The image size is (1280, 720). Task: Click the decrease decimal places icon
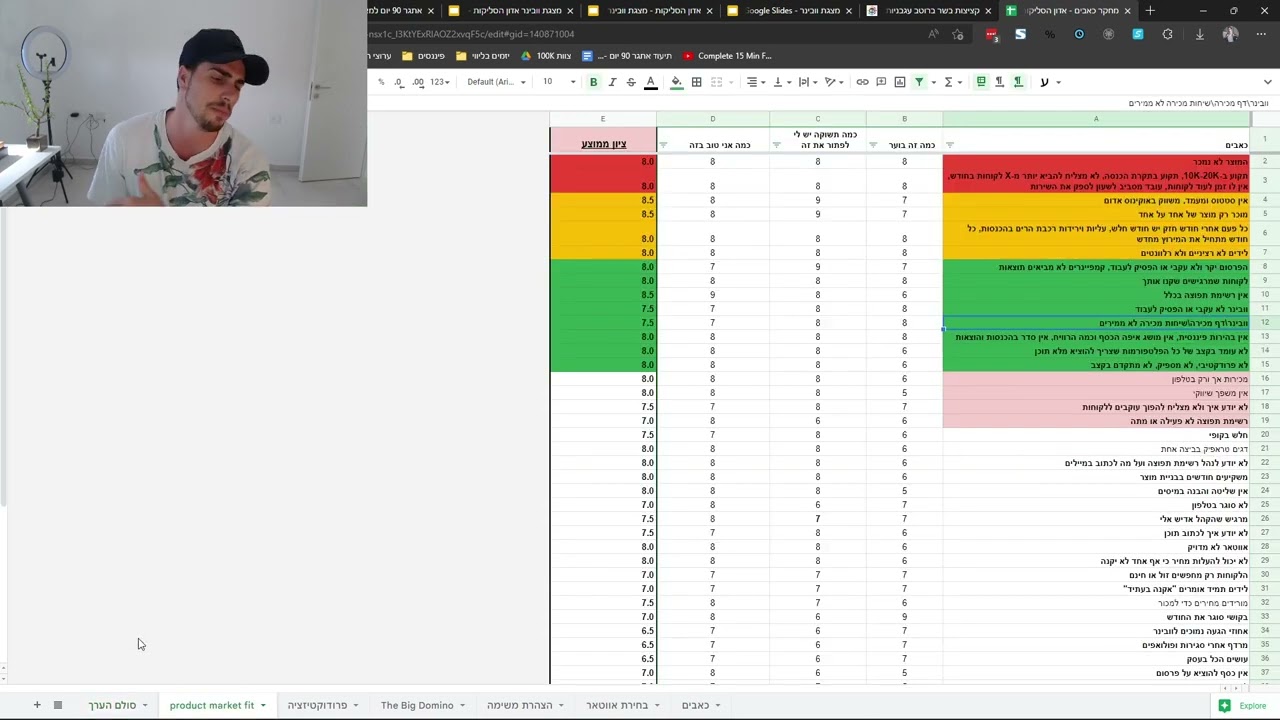[x=399, y=82]
